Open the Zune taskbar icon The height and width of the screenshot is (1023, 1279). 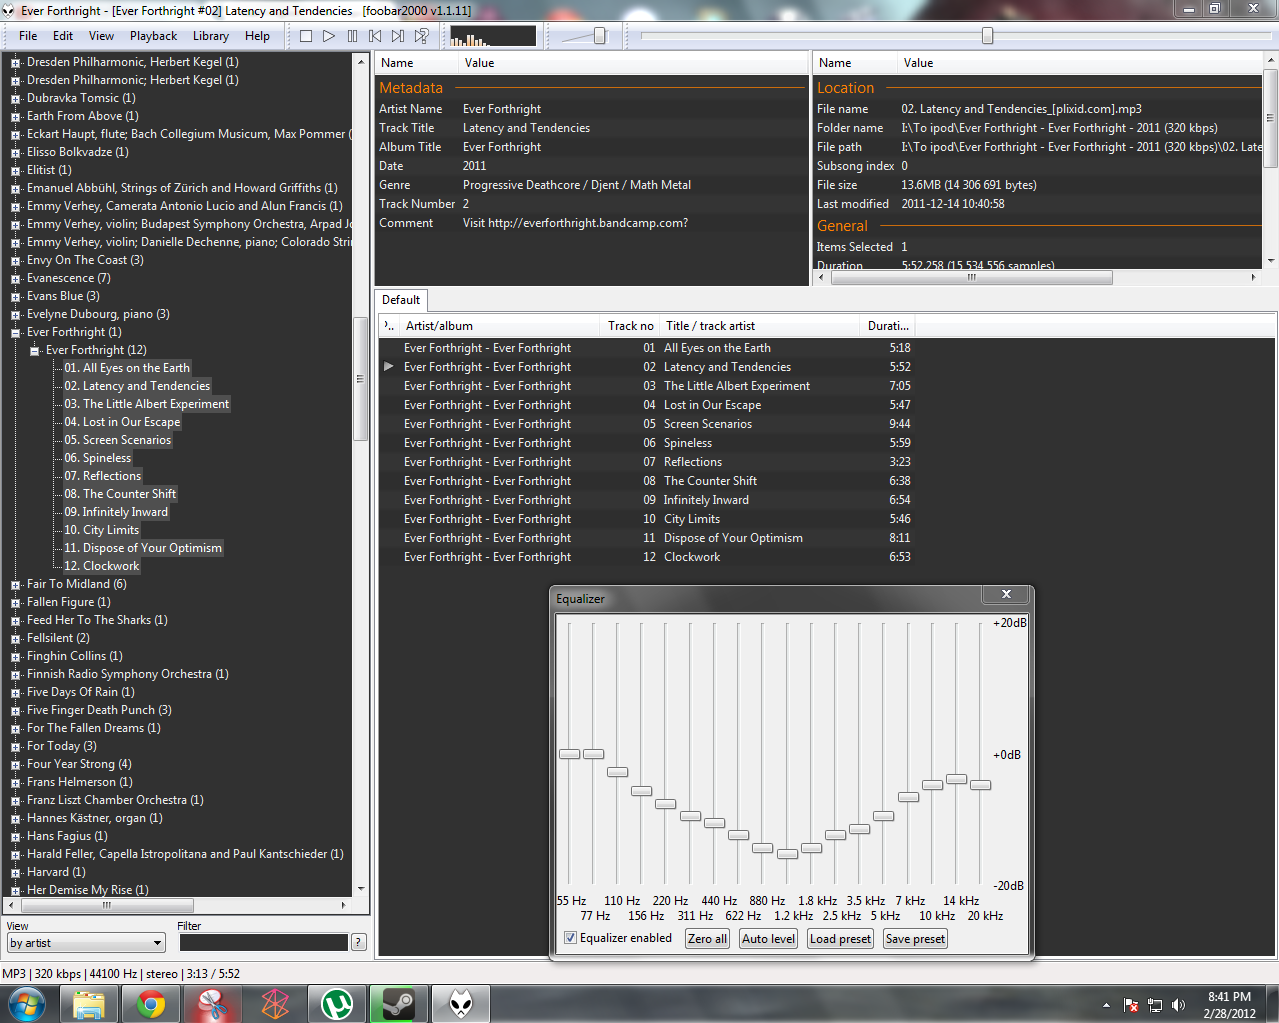pyautogui.click(x=275, y=1004)
